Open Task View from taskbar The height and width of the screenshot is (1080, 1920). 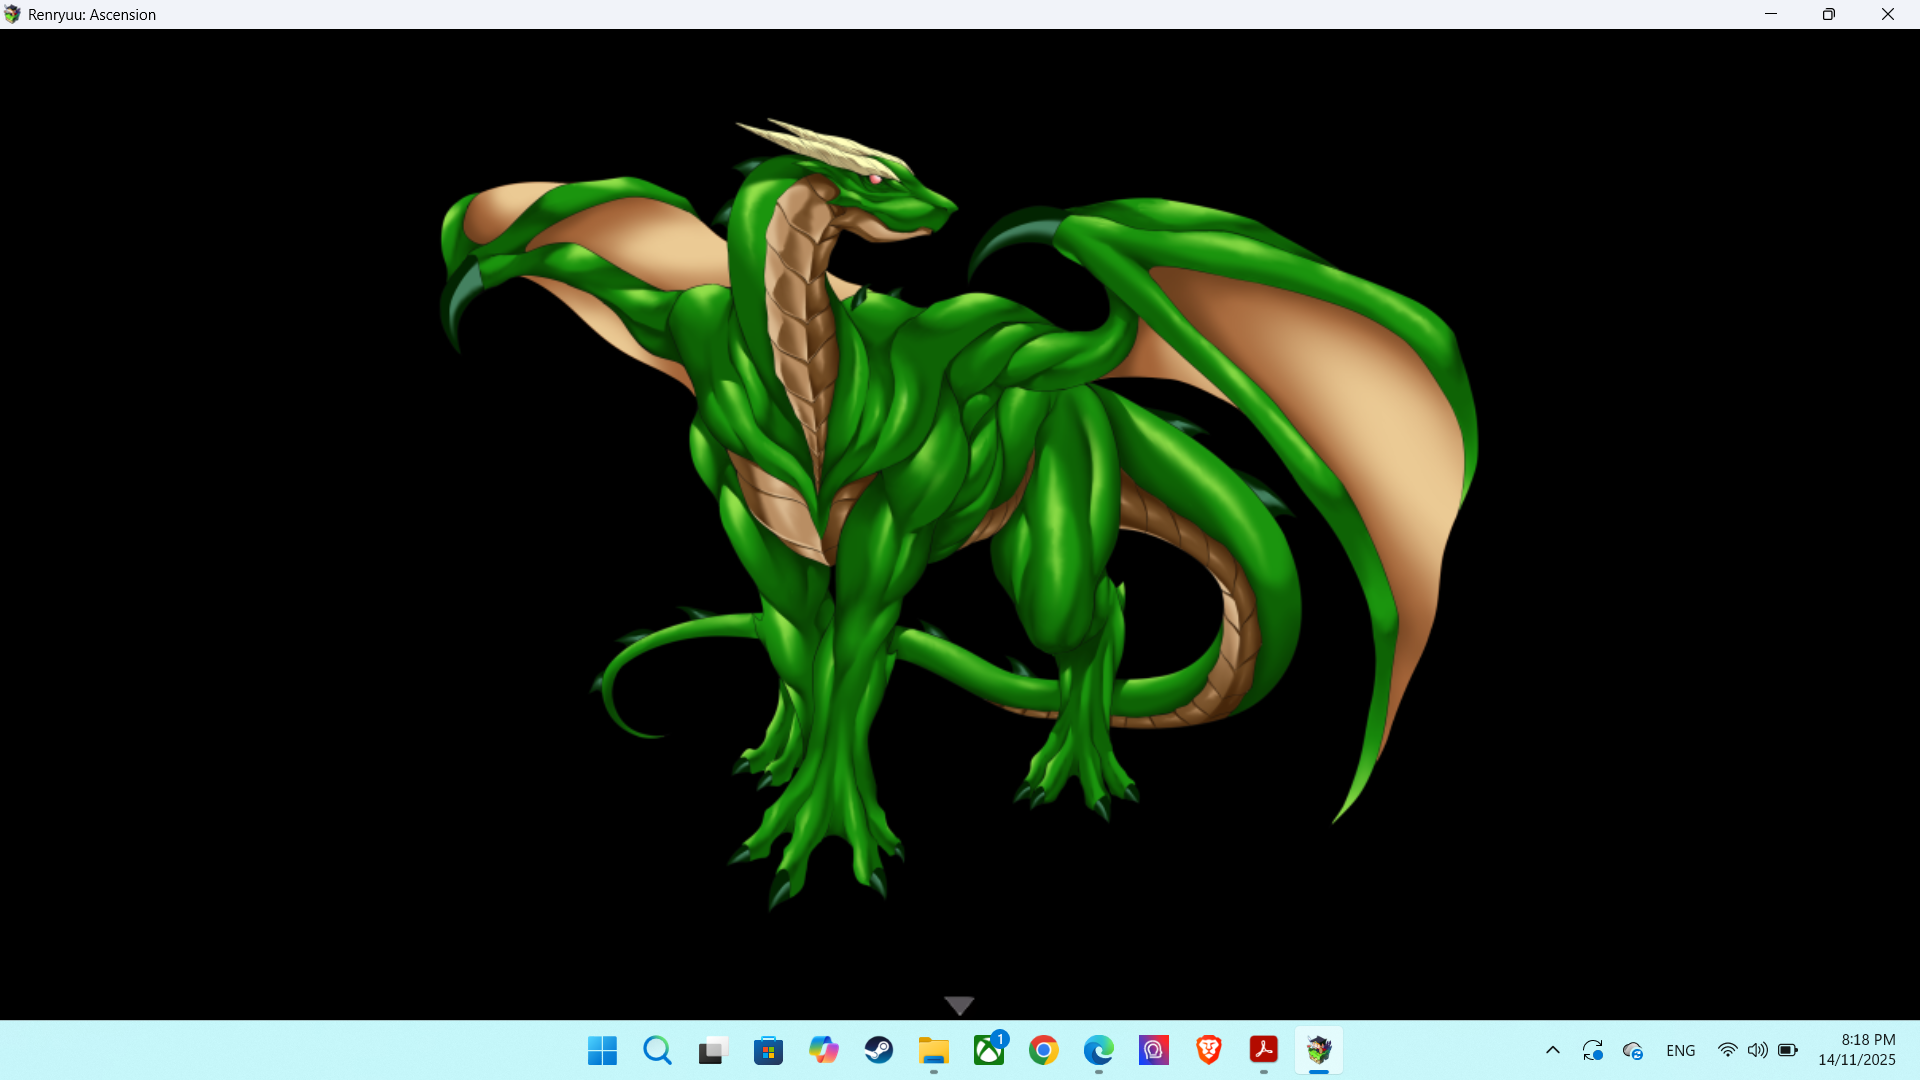tap(712, 1050)
